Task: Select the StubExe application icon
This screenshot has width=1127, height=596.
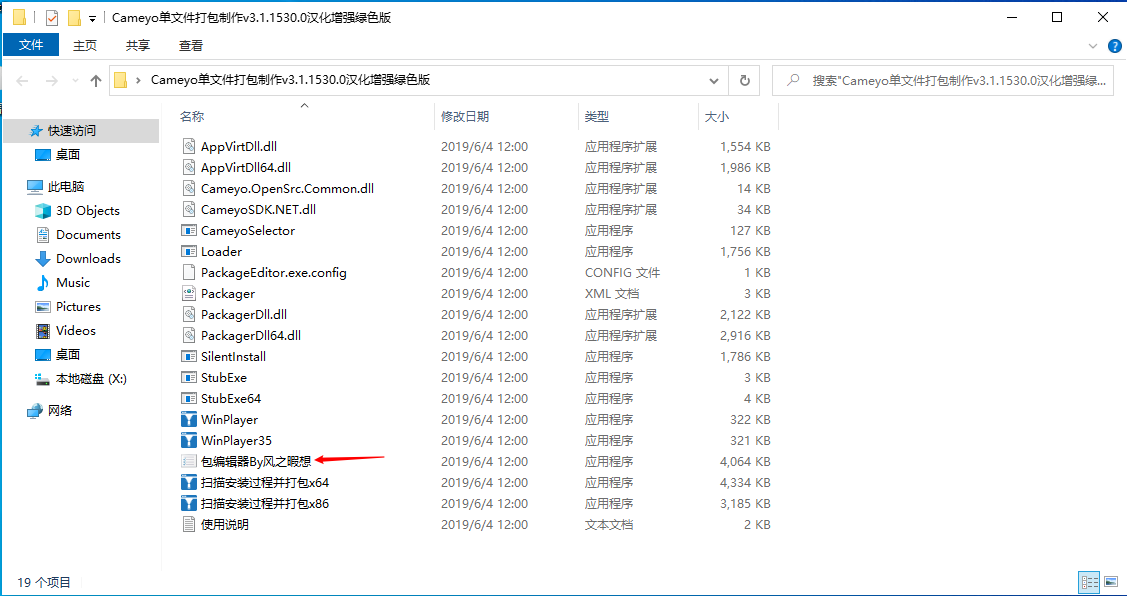Action: (189, 377)
